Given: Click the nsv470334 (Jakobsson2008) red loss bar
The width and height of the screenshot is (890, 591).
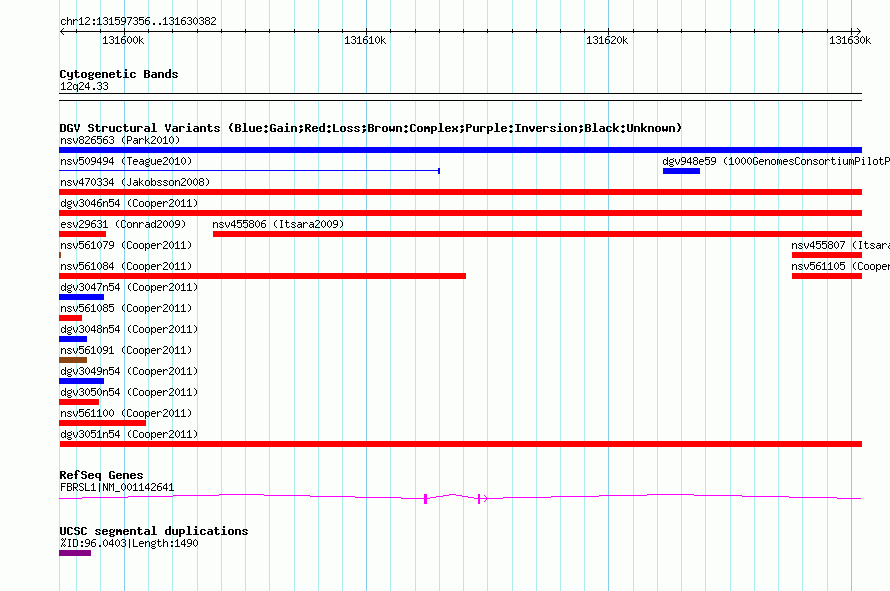Looking at the screenshot, I should (460, 192).
